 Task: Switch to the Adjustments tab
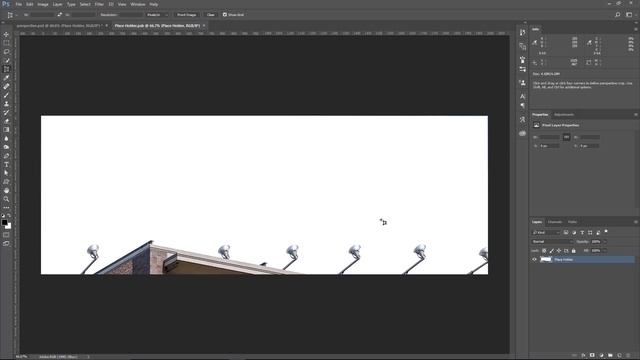pos(564,115)
